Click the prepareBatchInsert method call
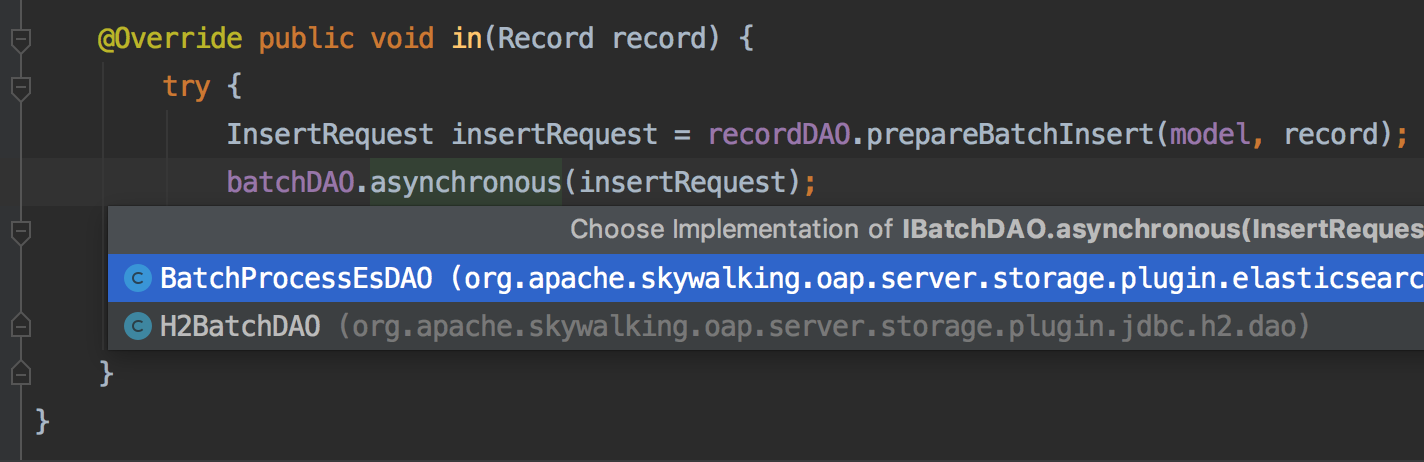This screenshot has height=462, width=1424. pyautogui.click(x=1004, y=135)
